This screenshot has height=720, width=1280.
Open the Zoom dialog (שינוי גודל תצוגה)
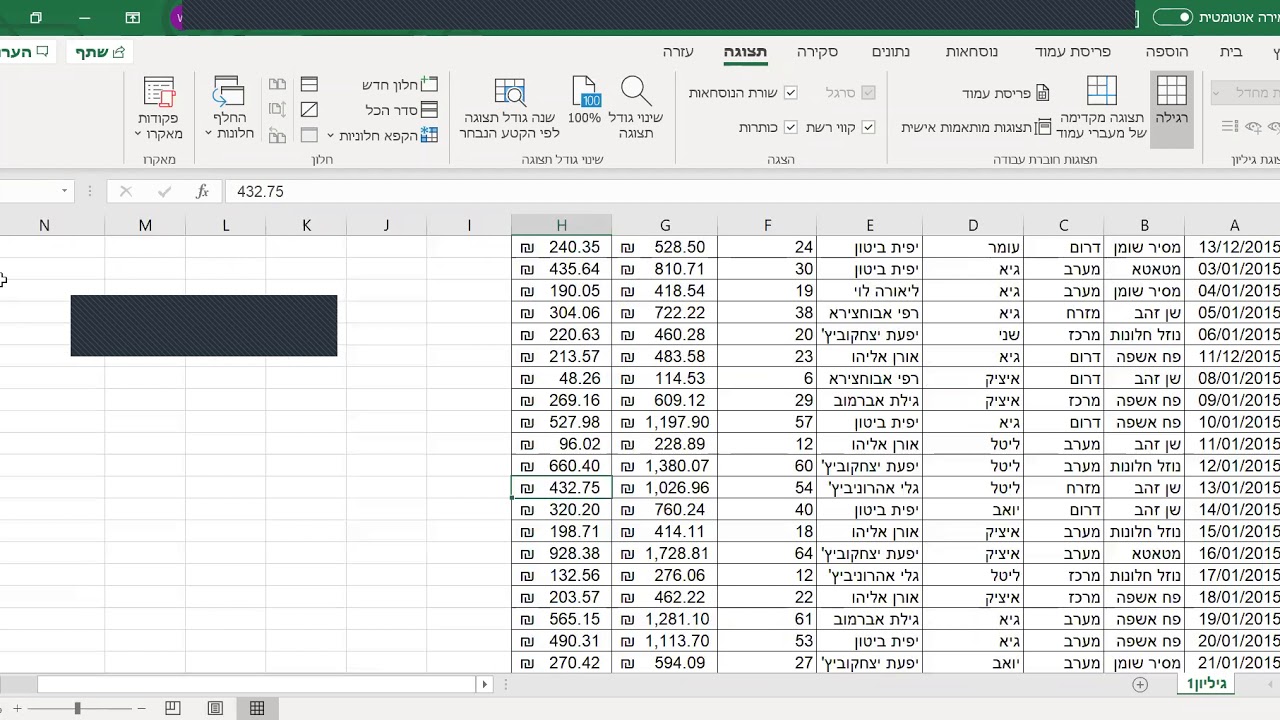tap(636, 106)
